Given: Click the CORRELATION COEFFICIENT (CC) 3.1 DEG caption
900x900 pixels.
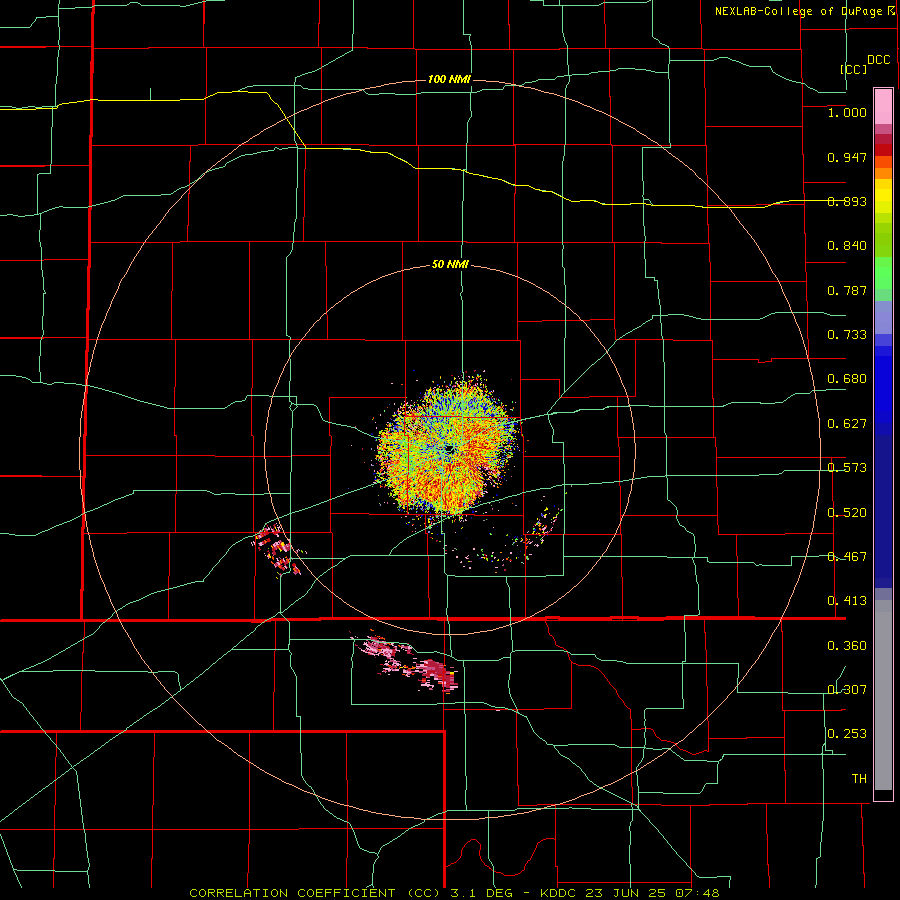Looking at the screenshot, I should point(351,893).
